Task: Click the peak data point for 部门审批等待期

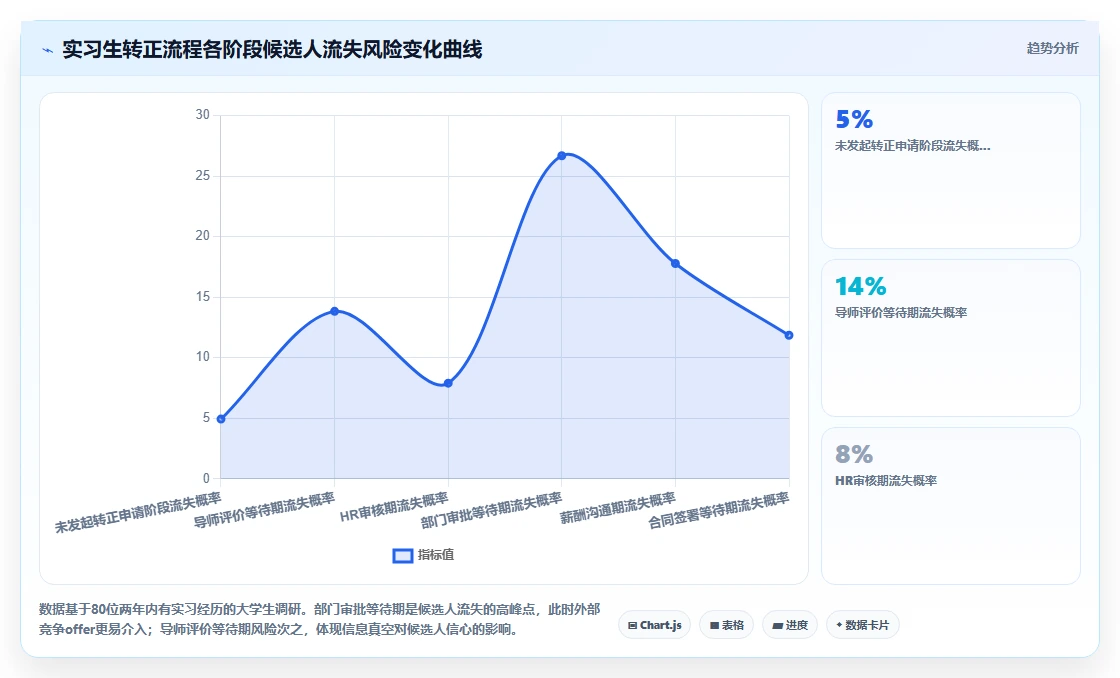Action: 561,156
